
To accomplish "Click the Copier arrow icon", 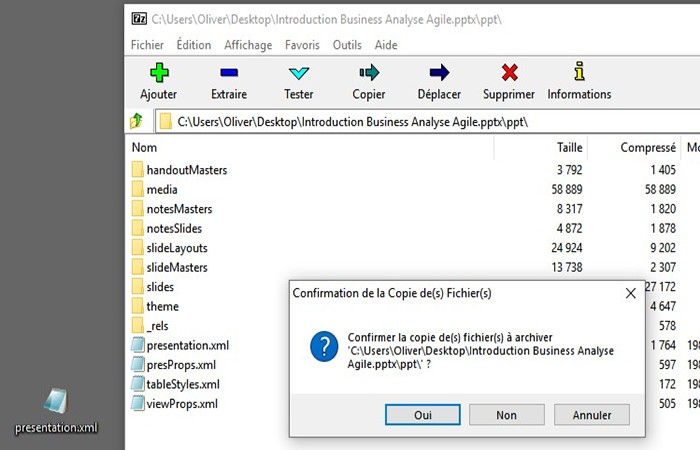I will pyautogui.click(x=369, y=72).
